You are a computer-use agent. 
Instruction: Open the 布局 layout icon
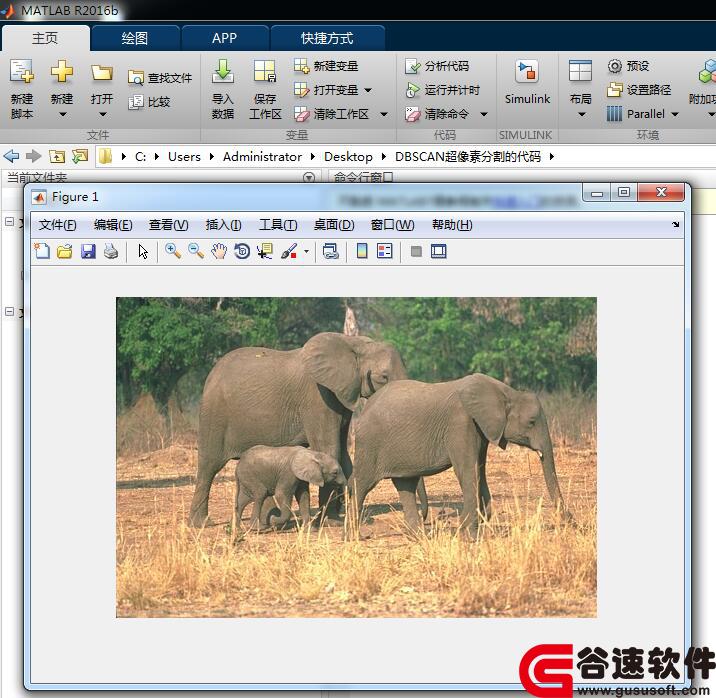(580, 71)
